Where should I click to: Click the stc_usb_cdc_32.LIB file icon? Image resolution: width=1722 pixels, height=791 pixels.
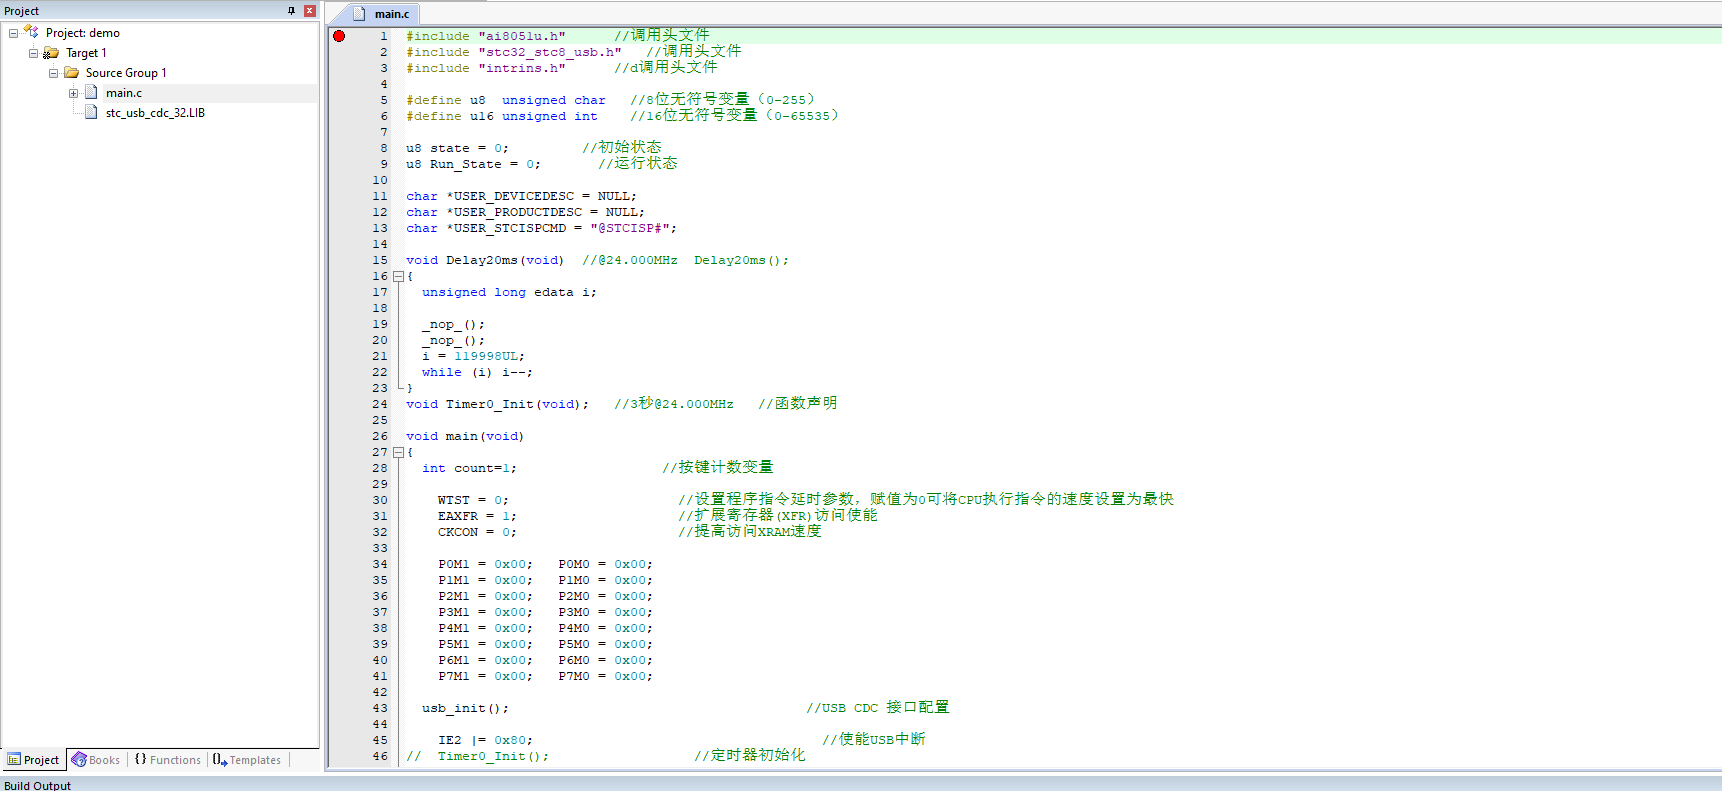click(x=91, y=113)
